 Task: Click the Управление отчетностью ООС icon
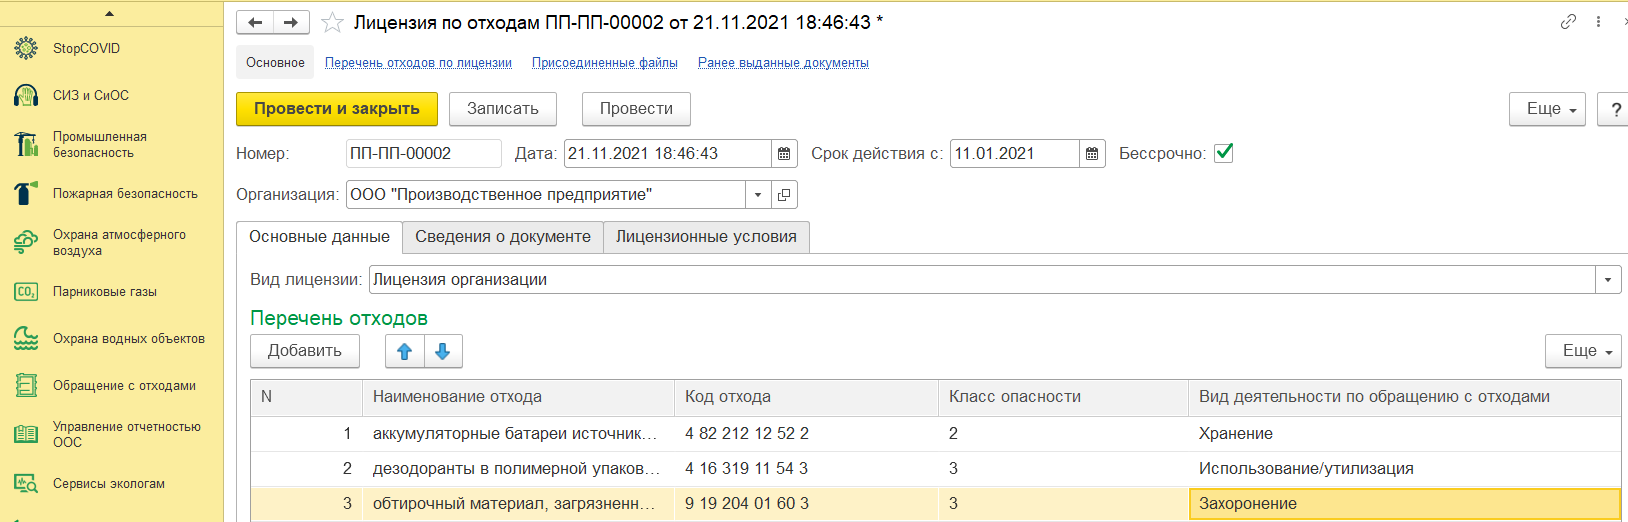click(26, 434)
